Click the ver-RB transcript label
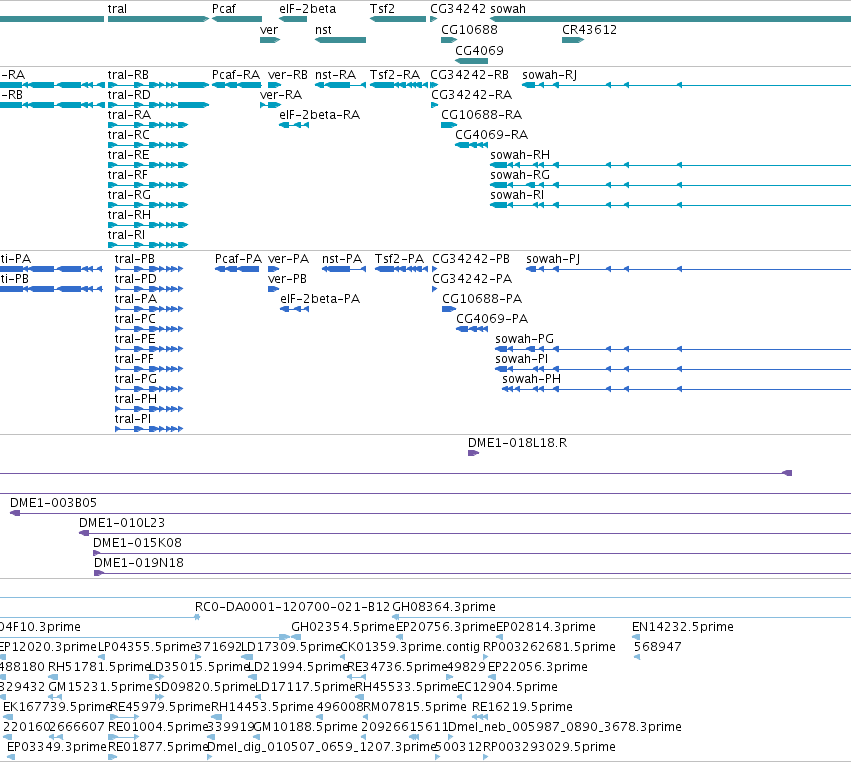Screen dimensions: 851x762 (288, 75)
